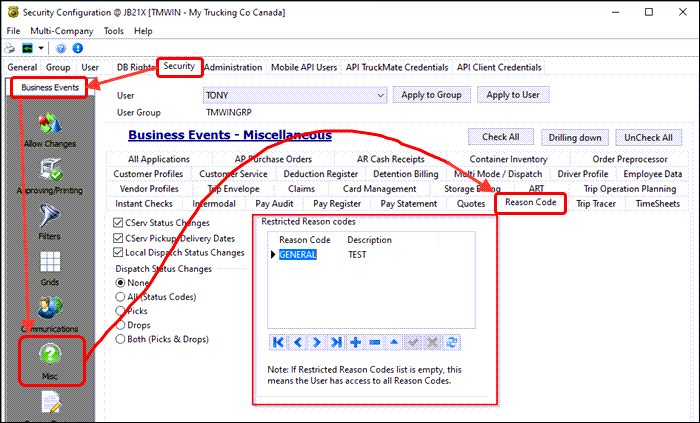Open the Allow Changes sidebar icon
The width and height of the screenshot is (700, 423).
[x=47, y=125]
